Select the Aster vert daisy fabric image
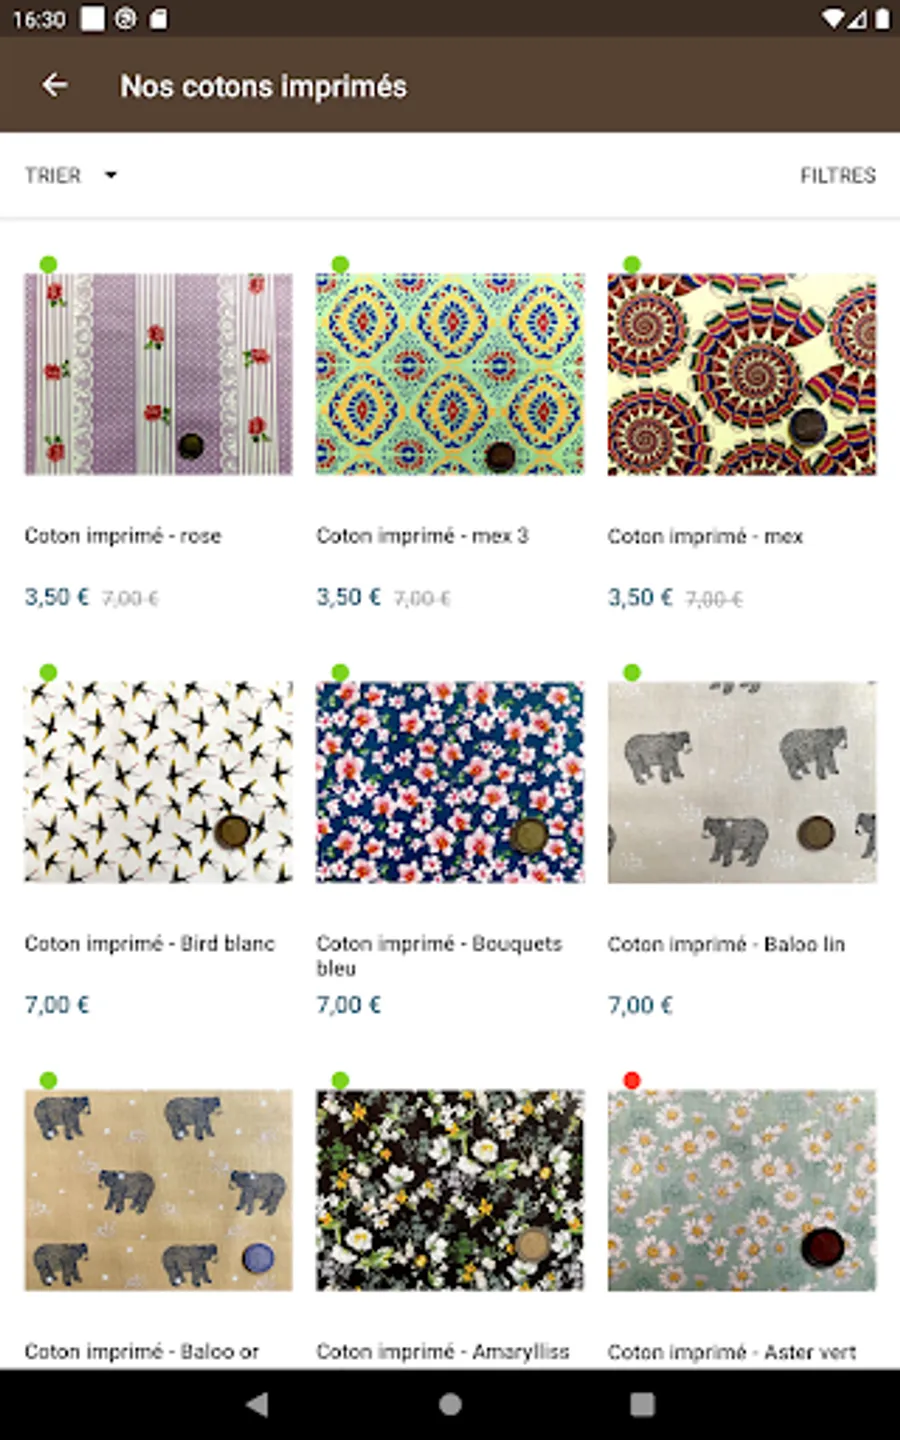 [x=742, y=1190]
